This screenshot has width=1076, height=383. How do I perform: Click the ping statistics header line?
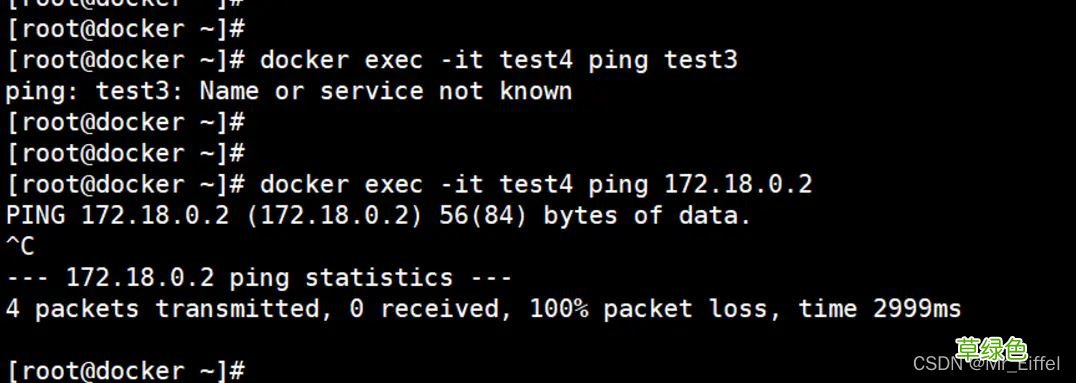point(259,278)
